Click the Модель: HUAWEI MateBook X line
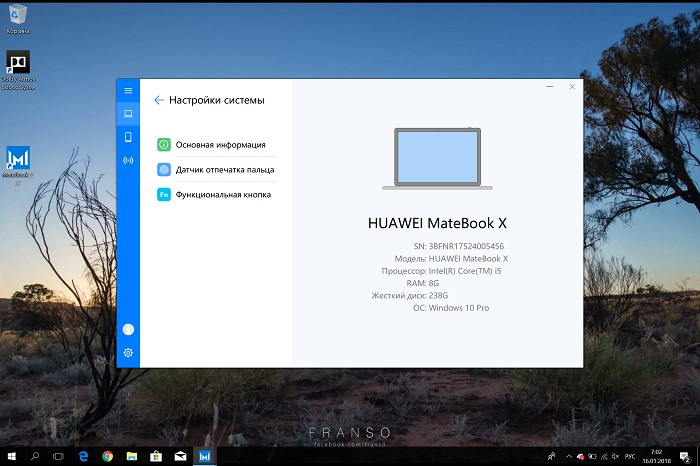 coord(451,258)
